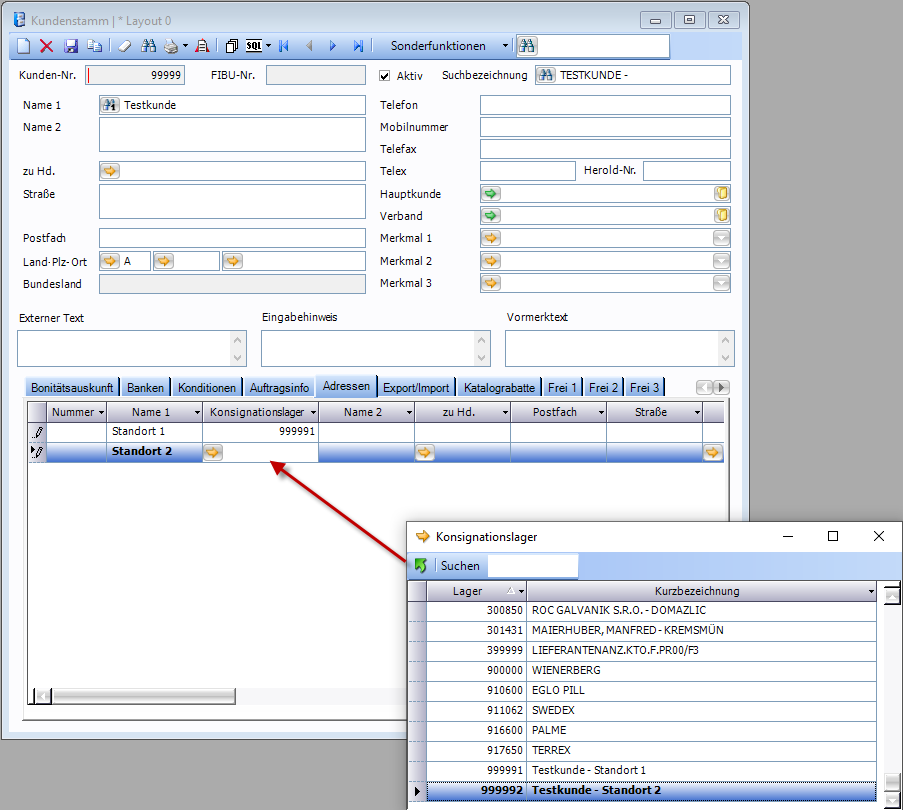This screenshot has height=810, width=903.
Task: Click the red X delete icon
Action: click(46, 46)
